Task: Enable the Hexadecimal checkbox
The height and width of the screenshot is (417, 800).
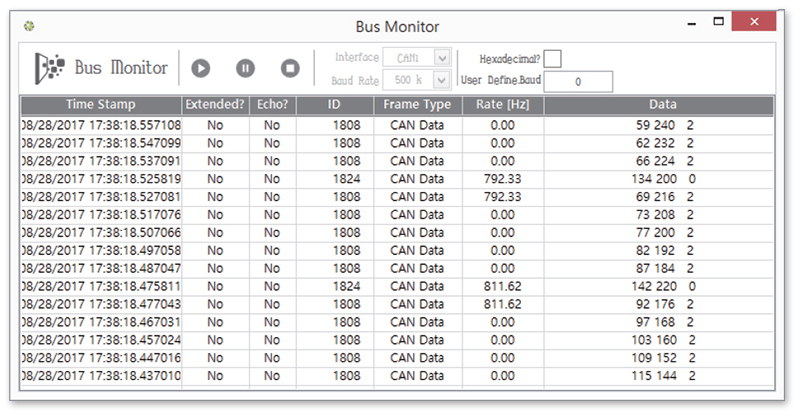Action: 553,59
